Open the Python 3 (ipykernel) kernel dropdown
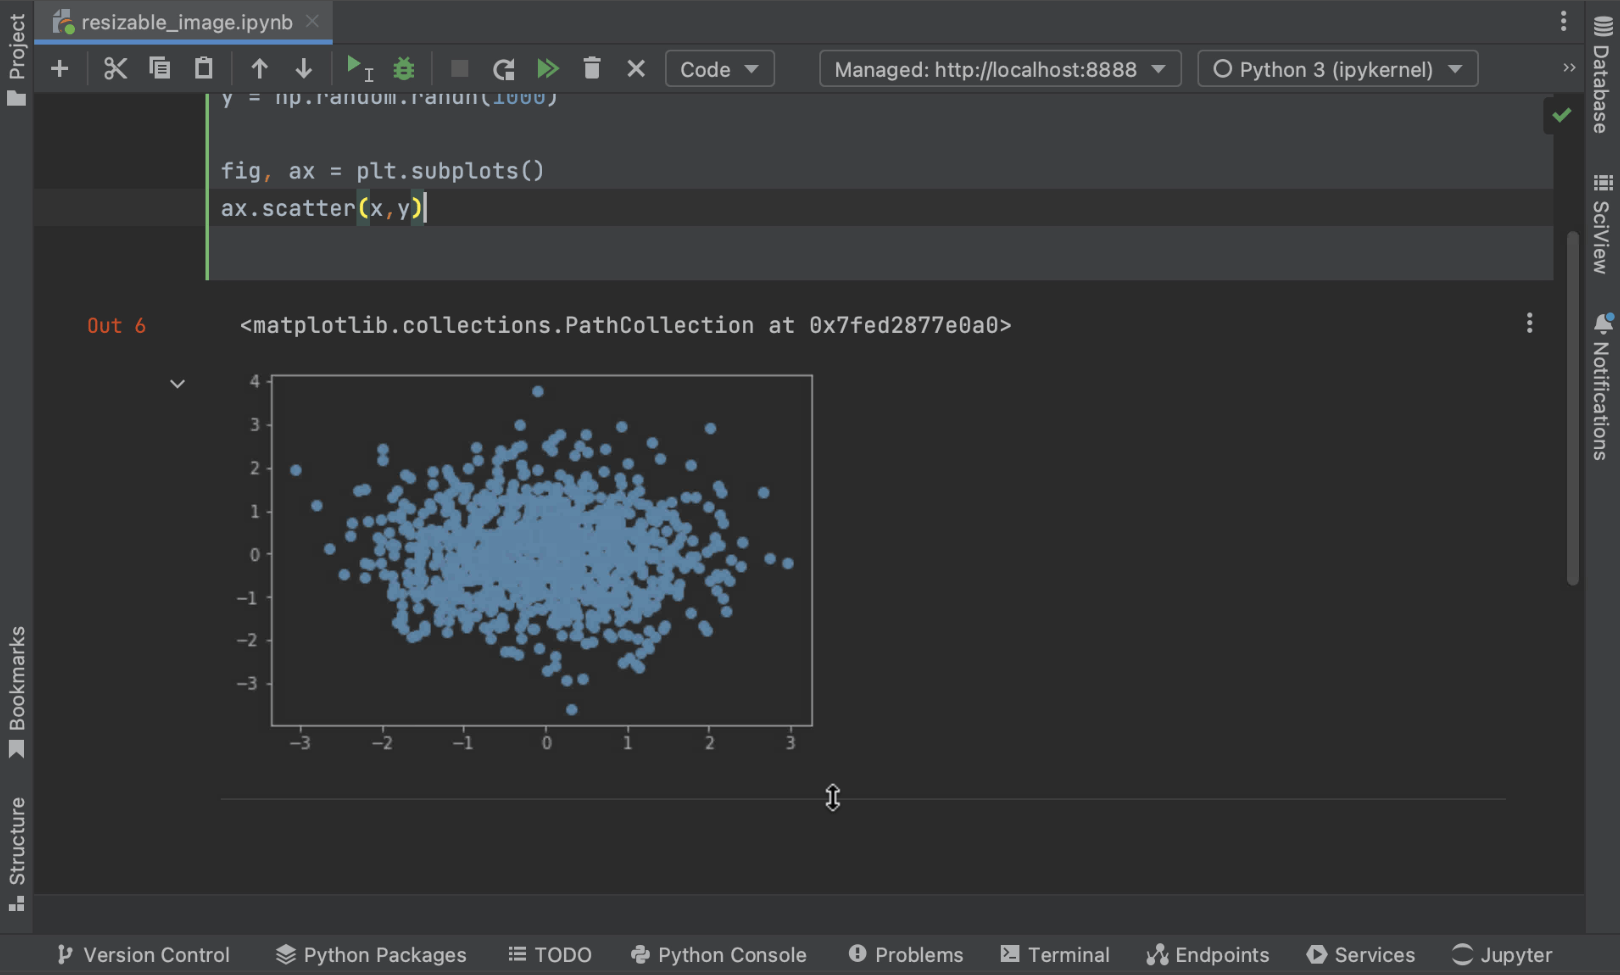 (1337, 69)
